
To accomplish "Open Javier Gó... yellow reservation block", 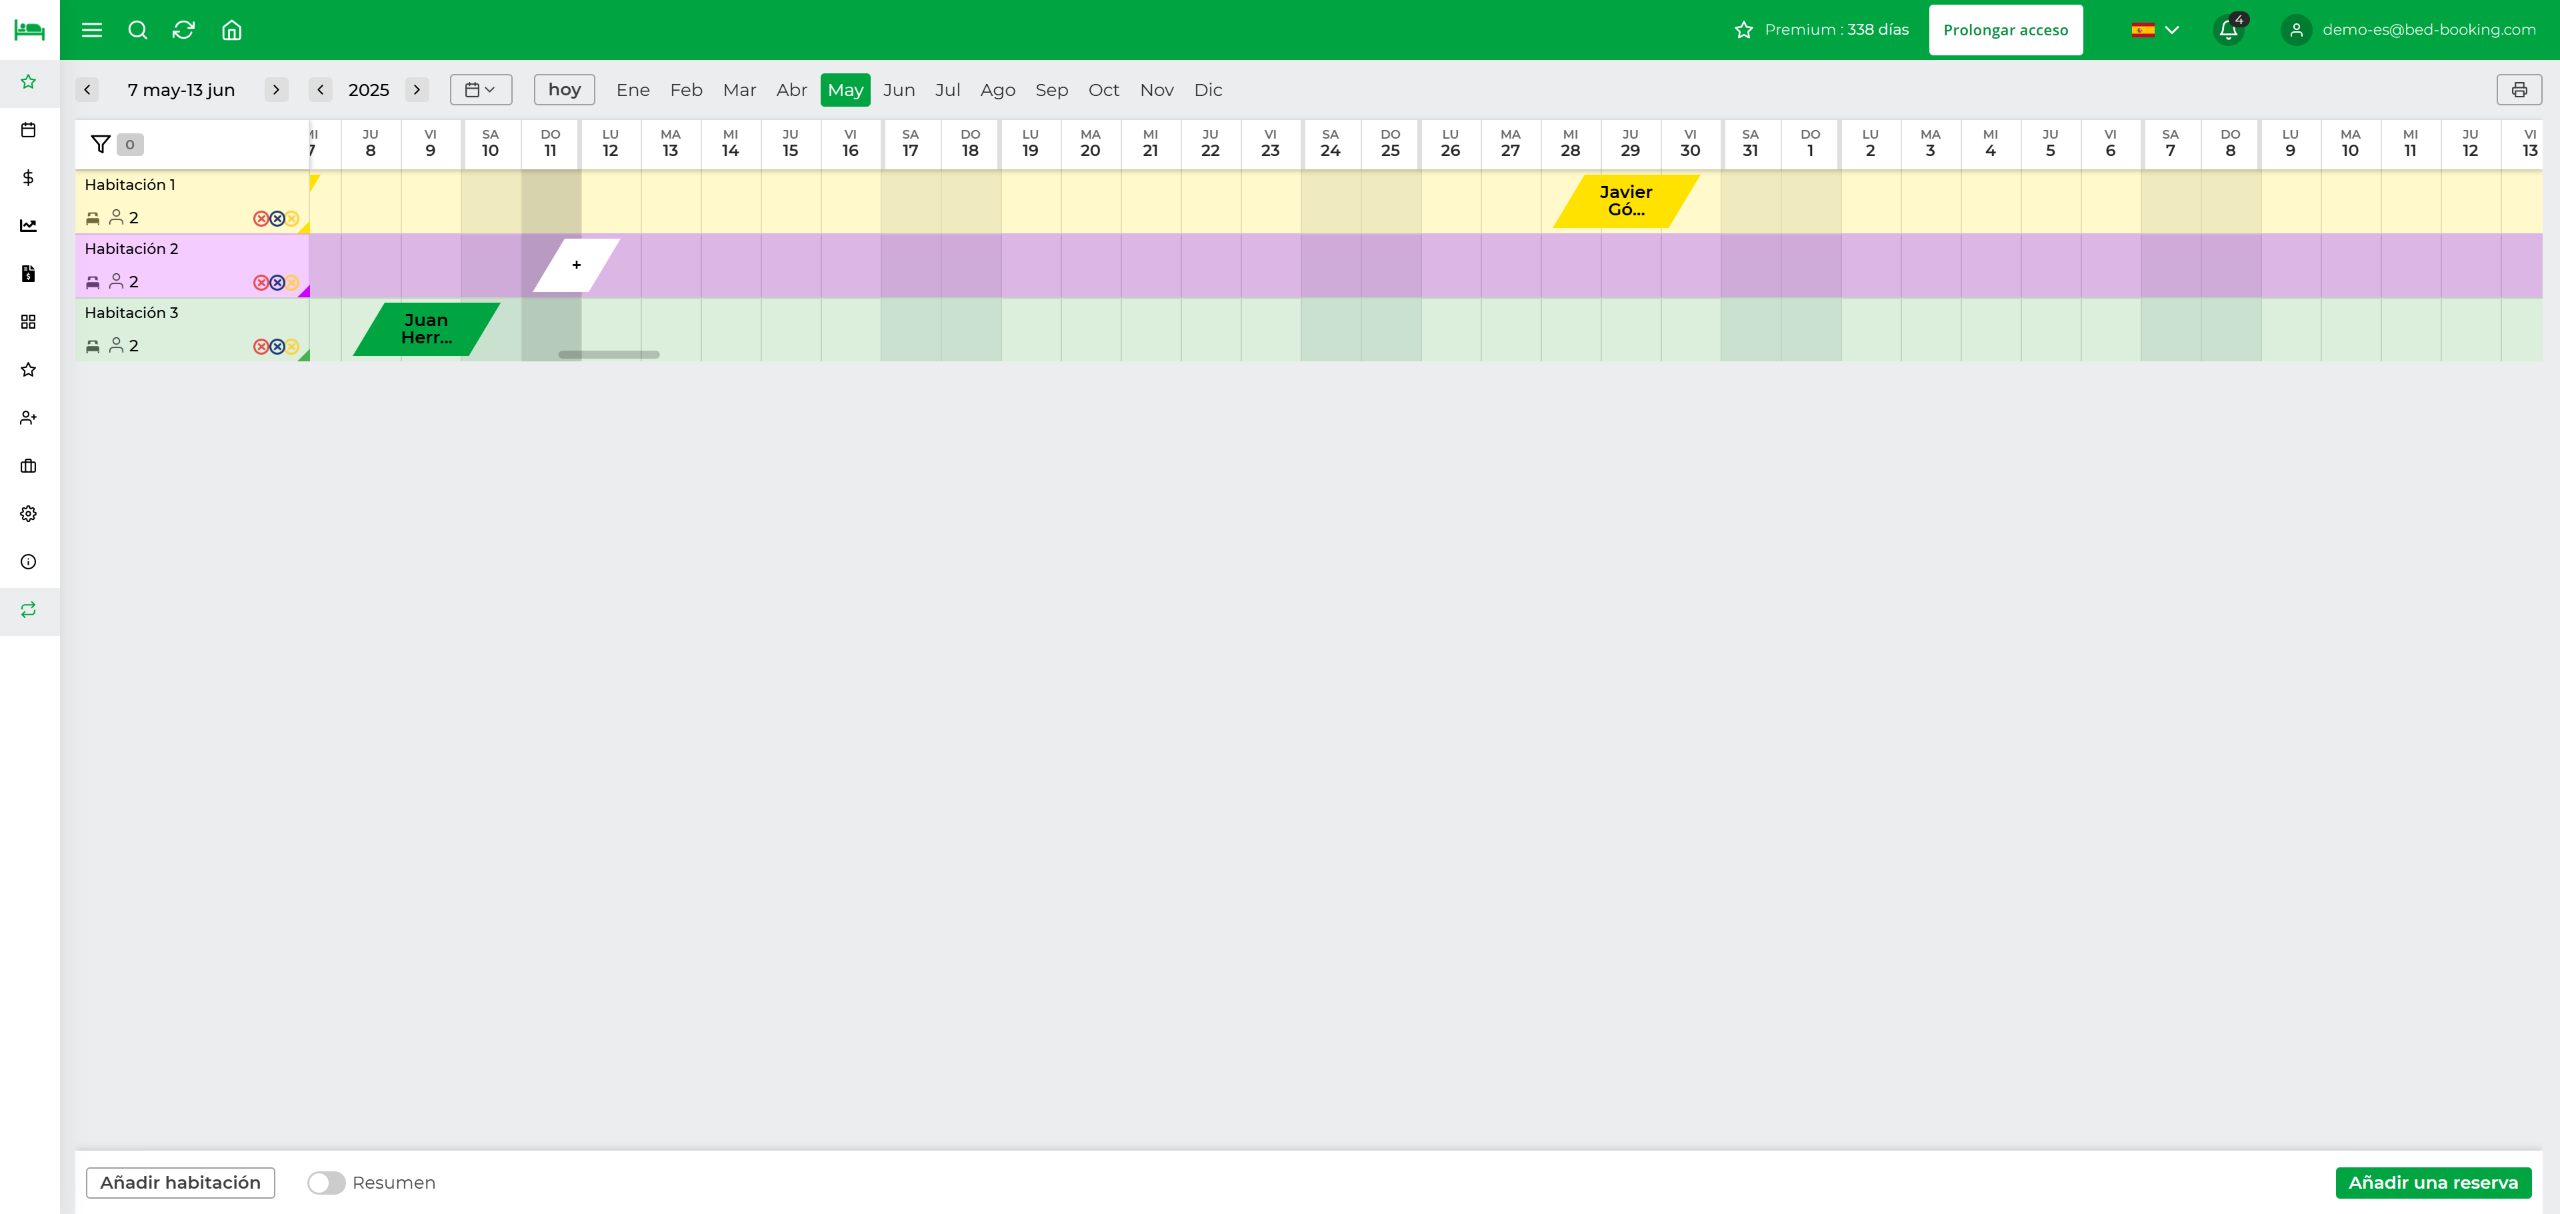I will tap(1625, 201).
